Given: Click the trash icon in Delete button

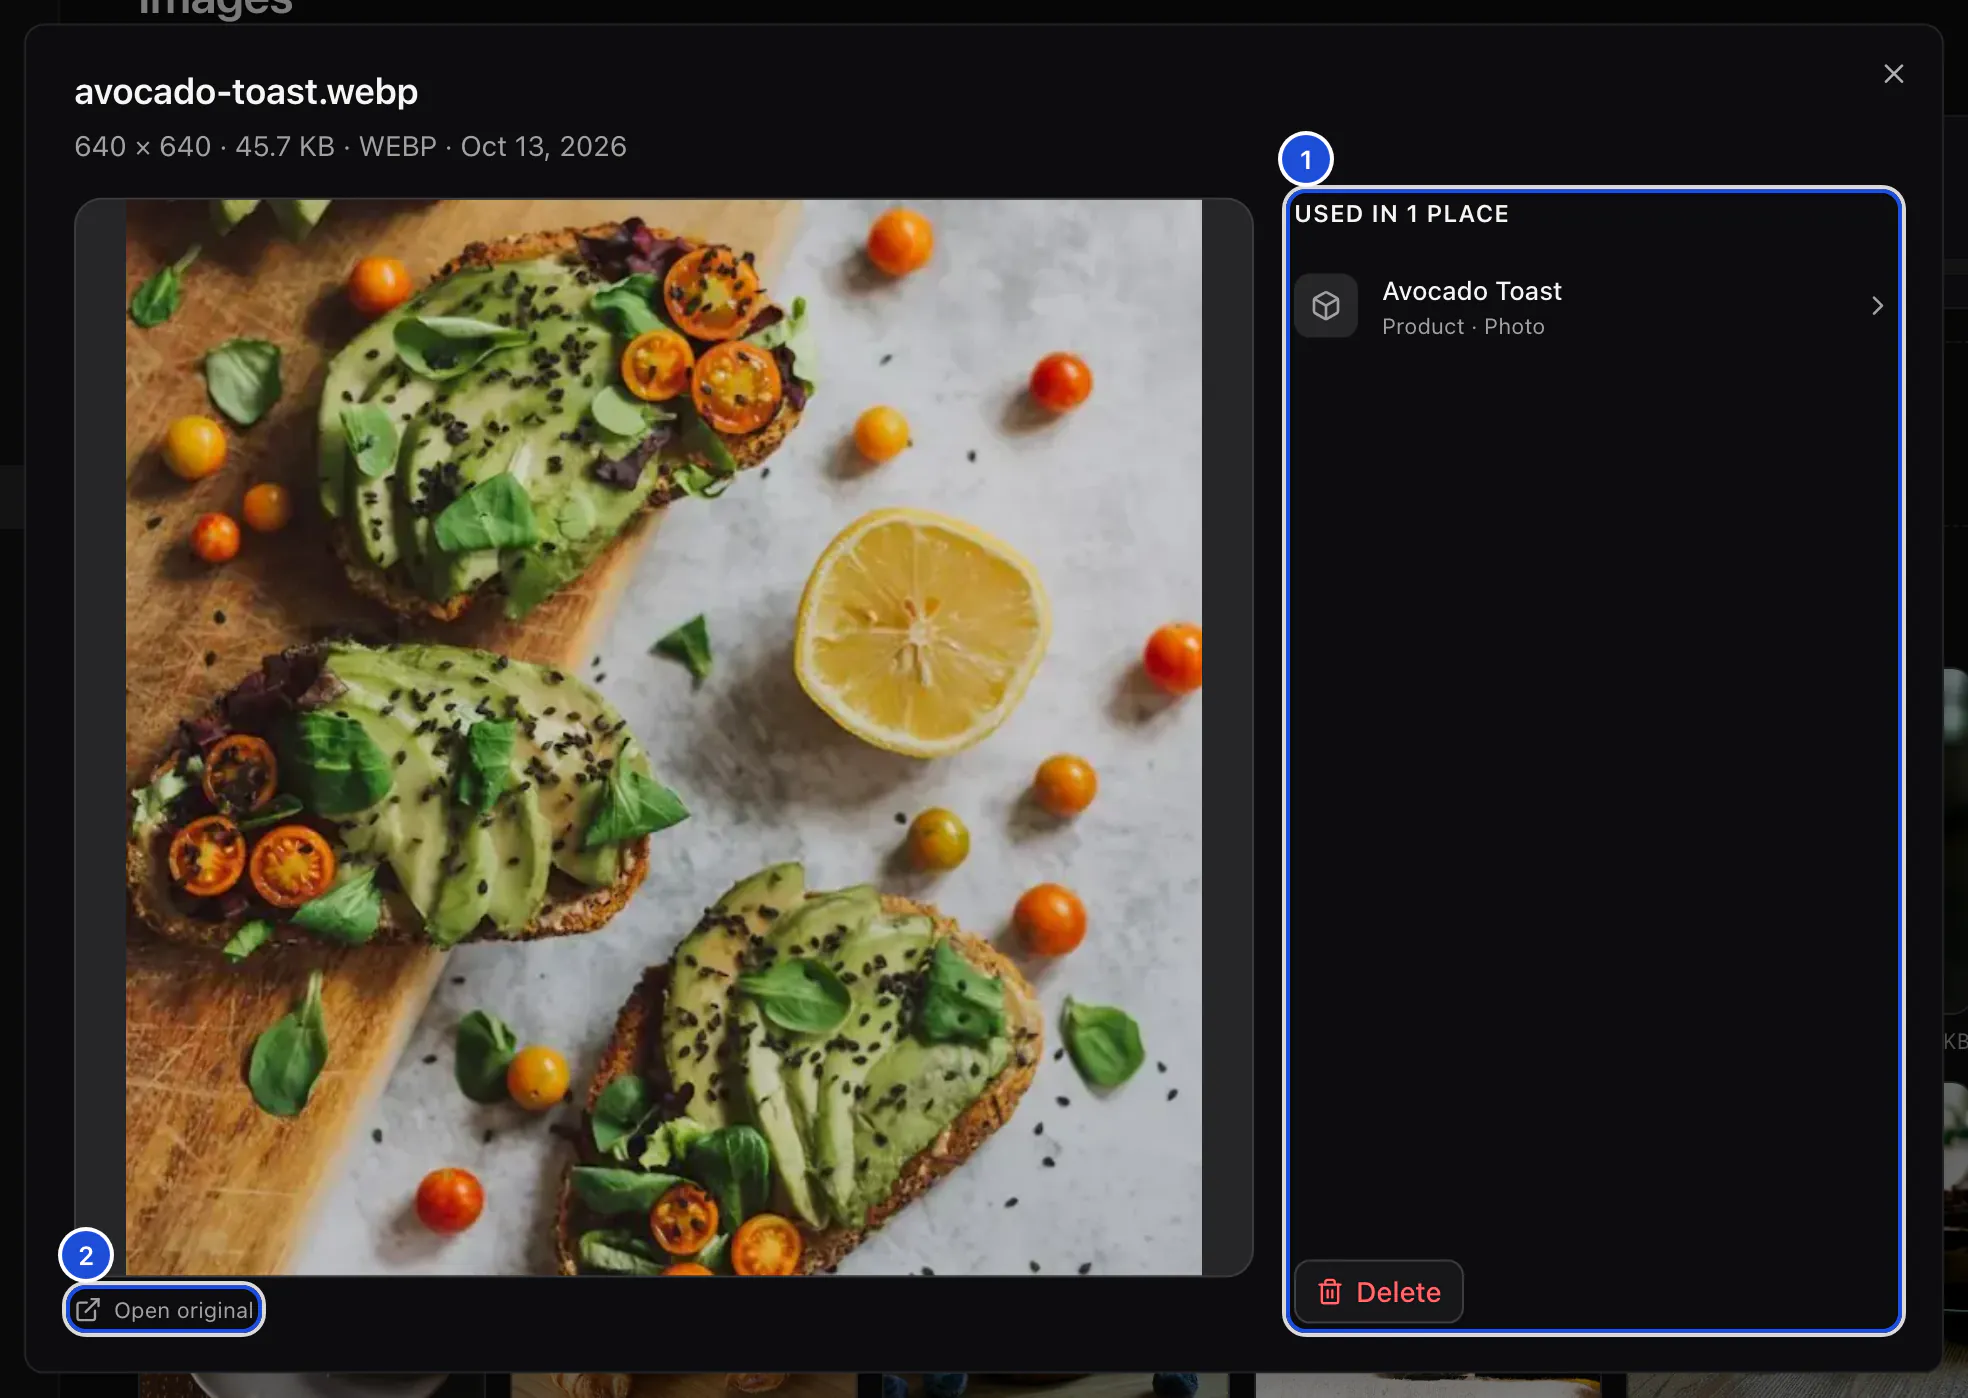Looking at the screenshot, I should tap(1330, 1292).
